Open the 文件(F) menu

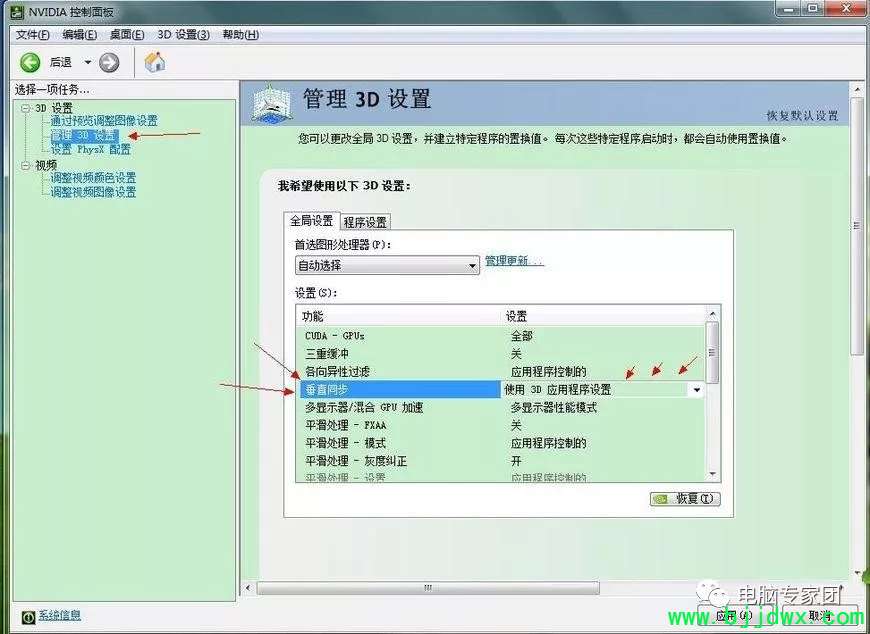point(32,34)
